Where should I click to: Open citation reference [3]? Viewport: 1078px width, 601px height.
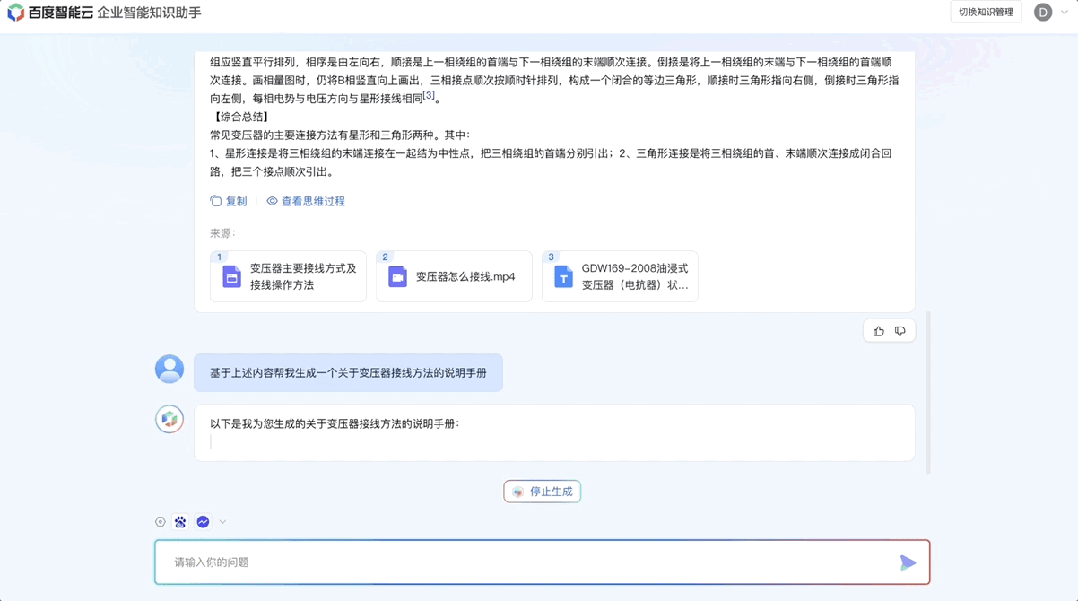pos(429,96)
